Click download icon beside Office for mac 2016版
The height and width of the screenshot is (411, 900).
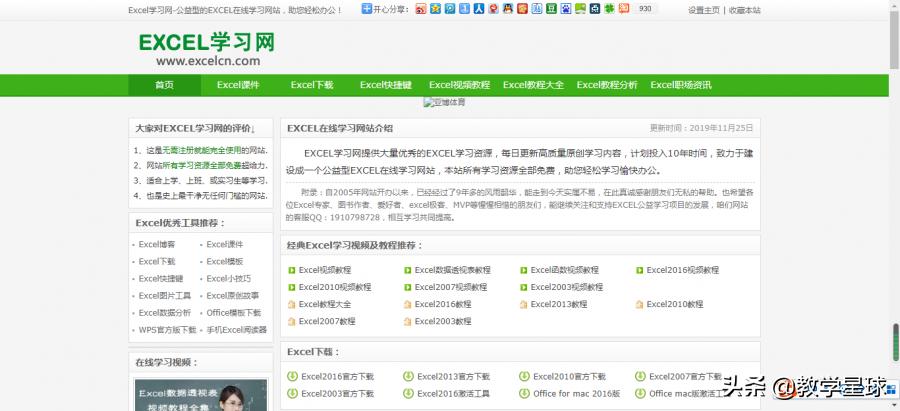point(524,393)
